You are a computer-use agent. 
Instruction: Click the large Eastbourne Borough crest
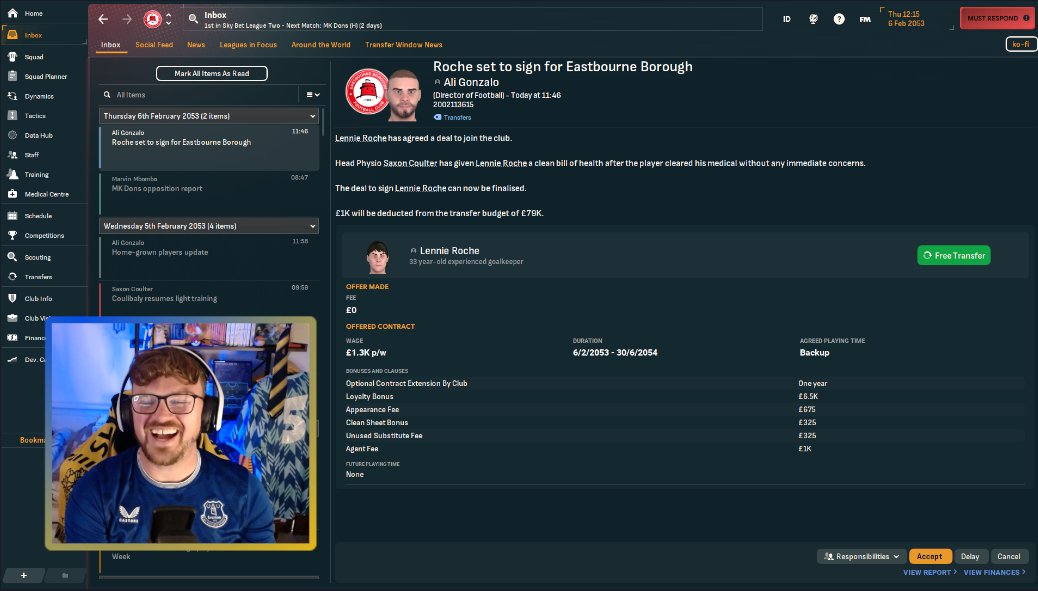[x=367, y=91]
